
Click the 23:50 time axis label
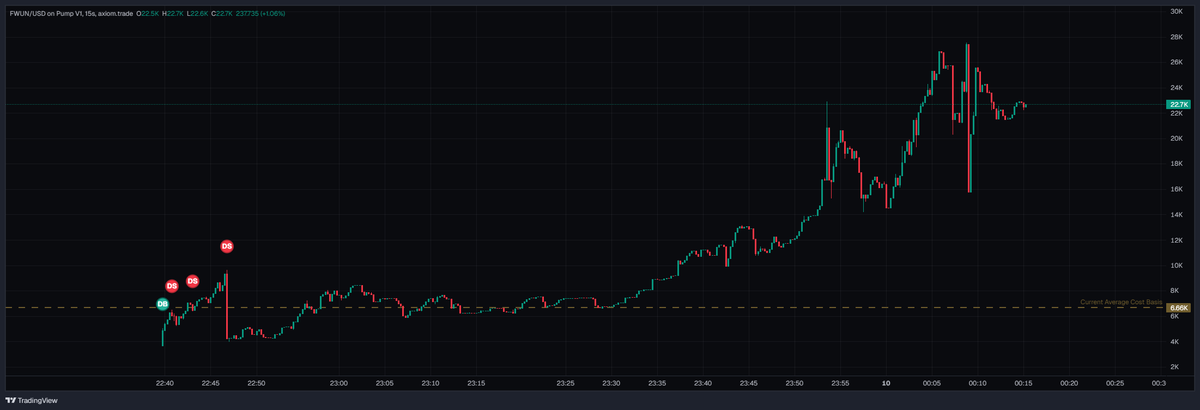pyautogui.click(x=795, y=383)
